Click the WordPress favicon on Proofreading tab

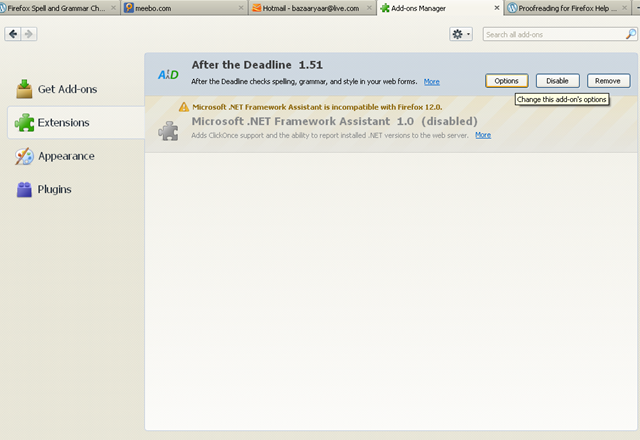[x=512, y=8]
